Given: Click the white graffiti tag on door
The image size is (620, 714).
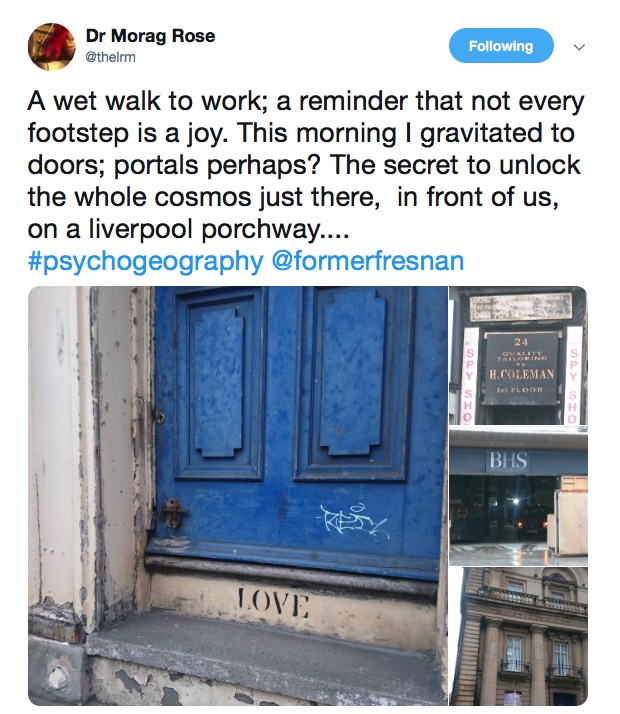Looking at the screenshot, I should point(354,522).
